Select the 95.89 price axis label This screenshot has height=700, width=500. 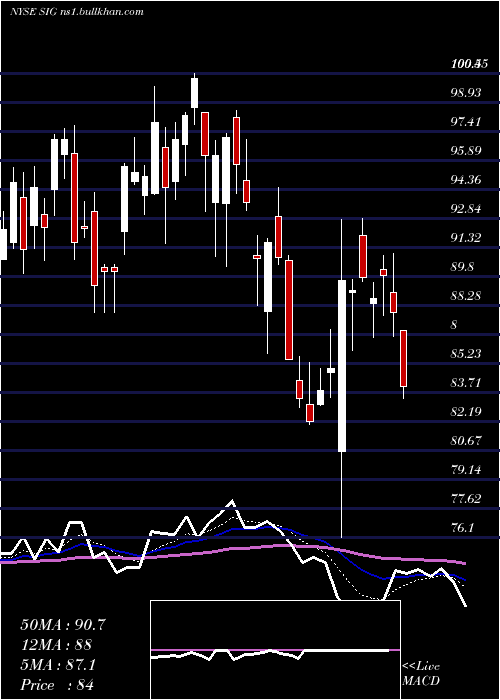click(x=467, y=151)
